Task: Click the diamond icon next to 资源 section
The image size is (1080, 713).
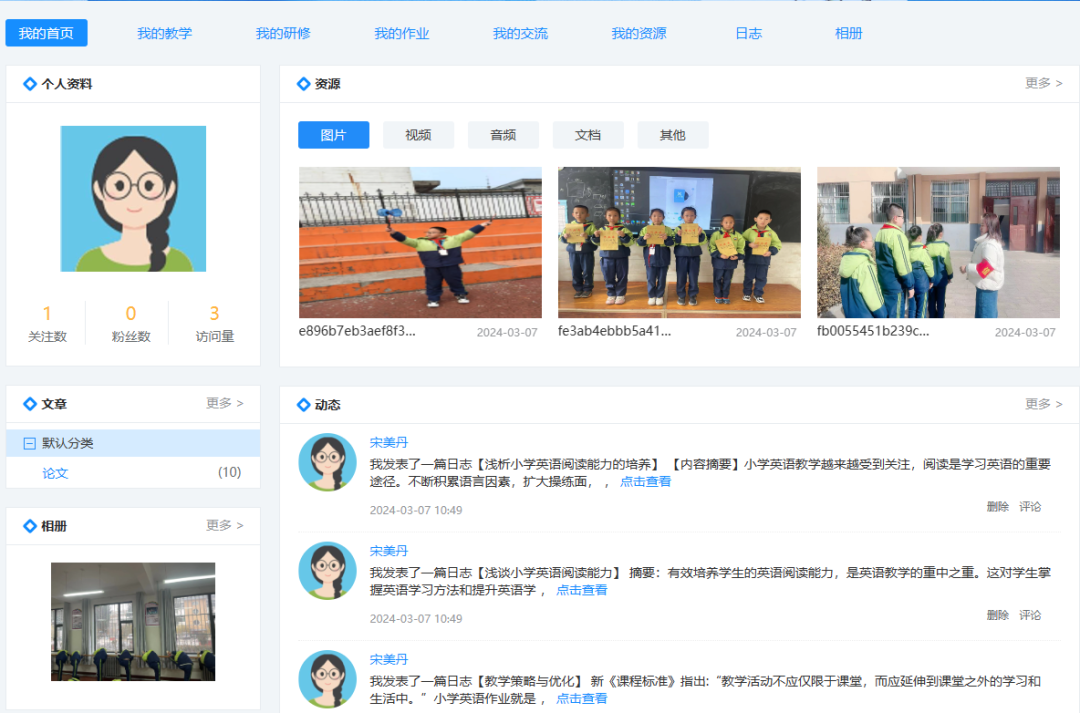Action: (302, 84)
